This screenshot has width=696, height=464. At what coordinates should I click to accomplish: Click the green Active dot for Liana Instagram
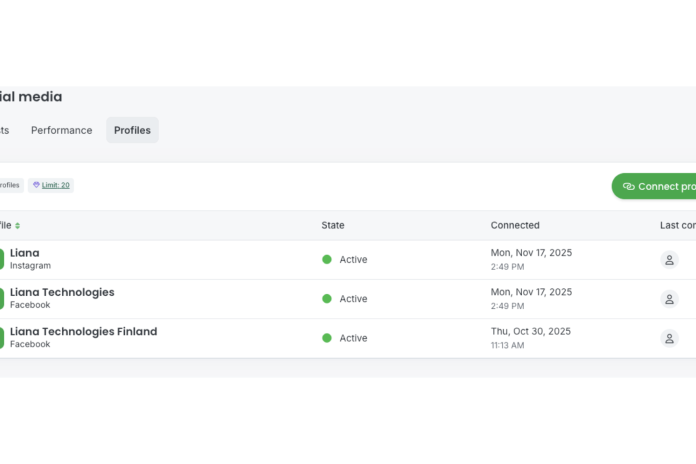coord(326,260)
